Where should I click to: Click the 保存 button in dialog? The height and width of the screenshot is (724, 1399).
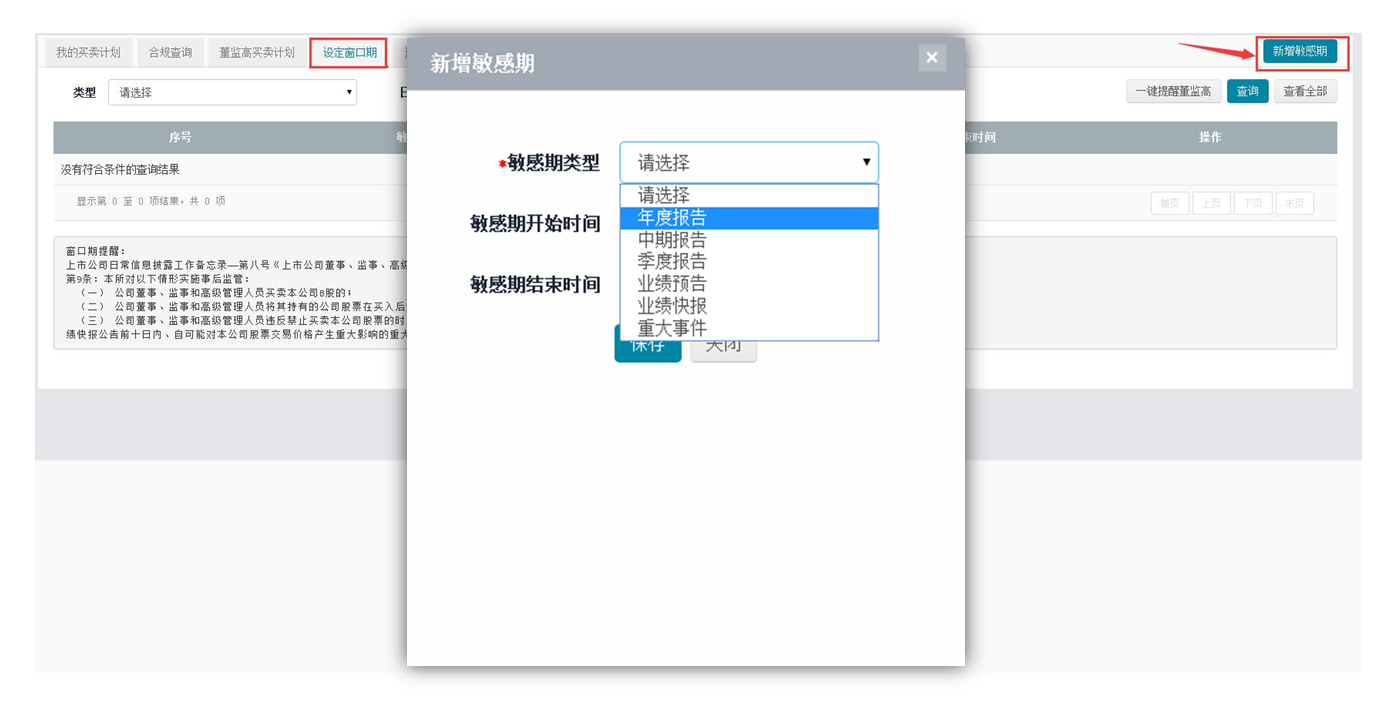(648, 345)
